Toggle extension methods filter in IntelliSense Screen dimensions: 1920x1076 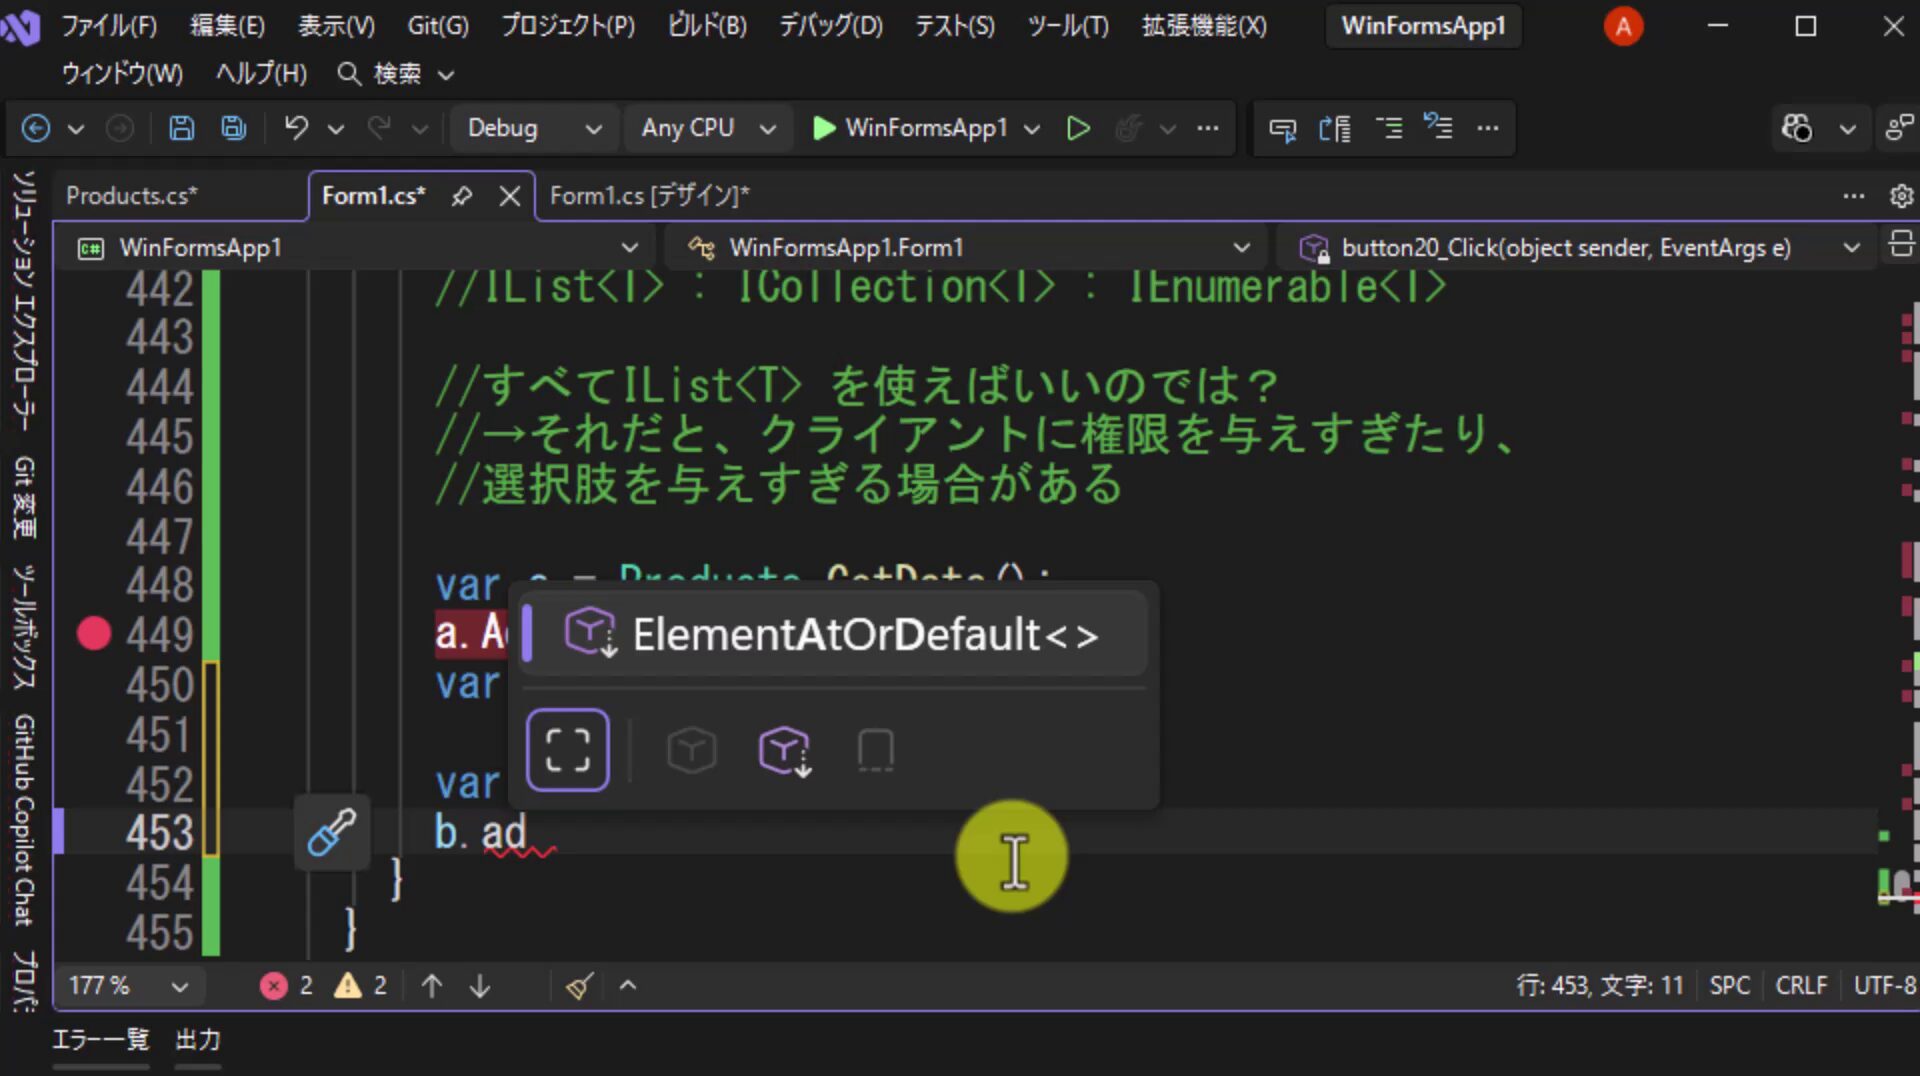click(785, 750)
